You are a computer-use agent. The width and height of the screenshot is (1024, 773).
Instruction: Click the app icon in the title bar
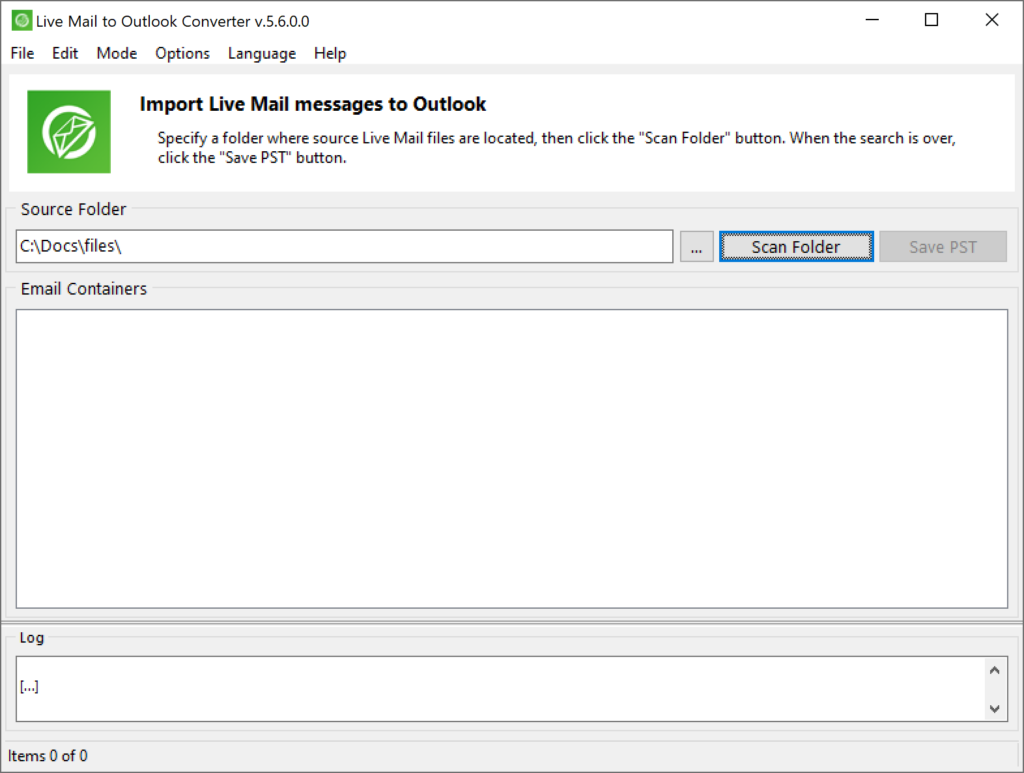click(x=23, y=20)
